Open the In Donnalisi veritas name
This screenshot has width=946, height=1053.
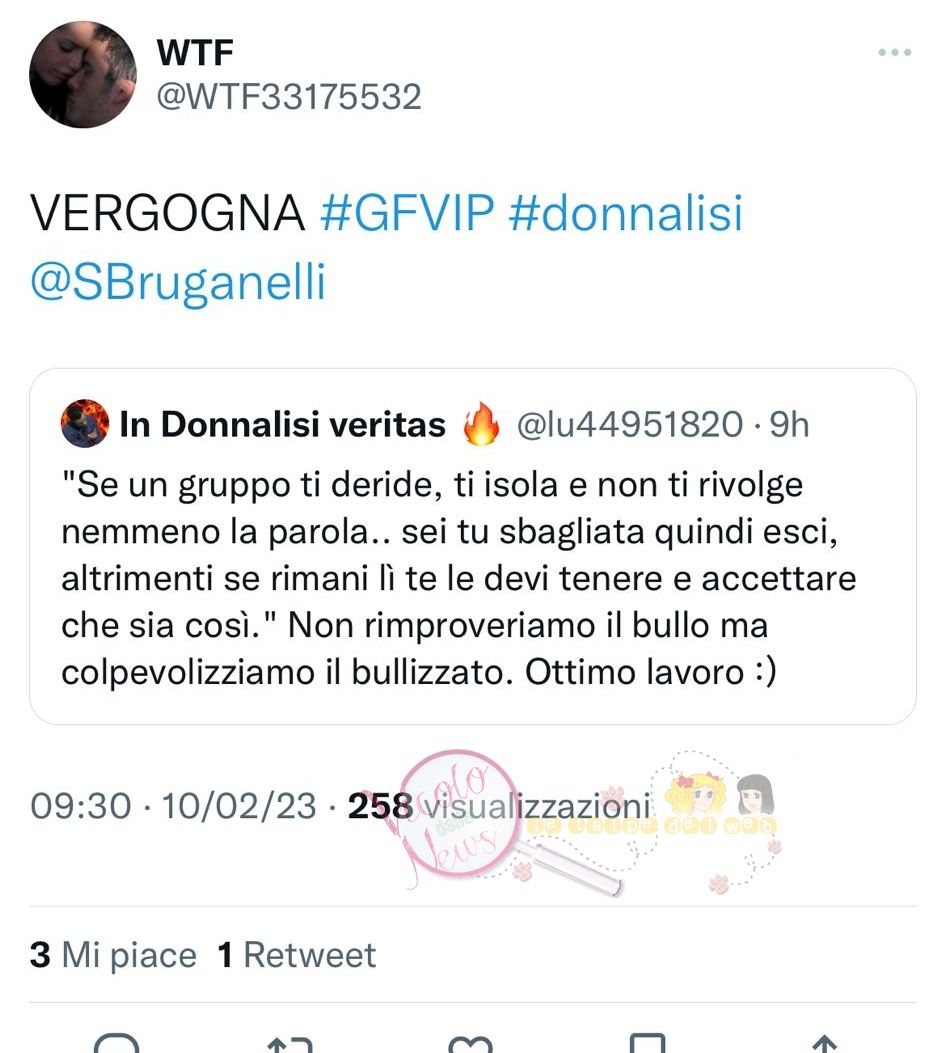point(283,424)
